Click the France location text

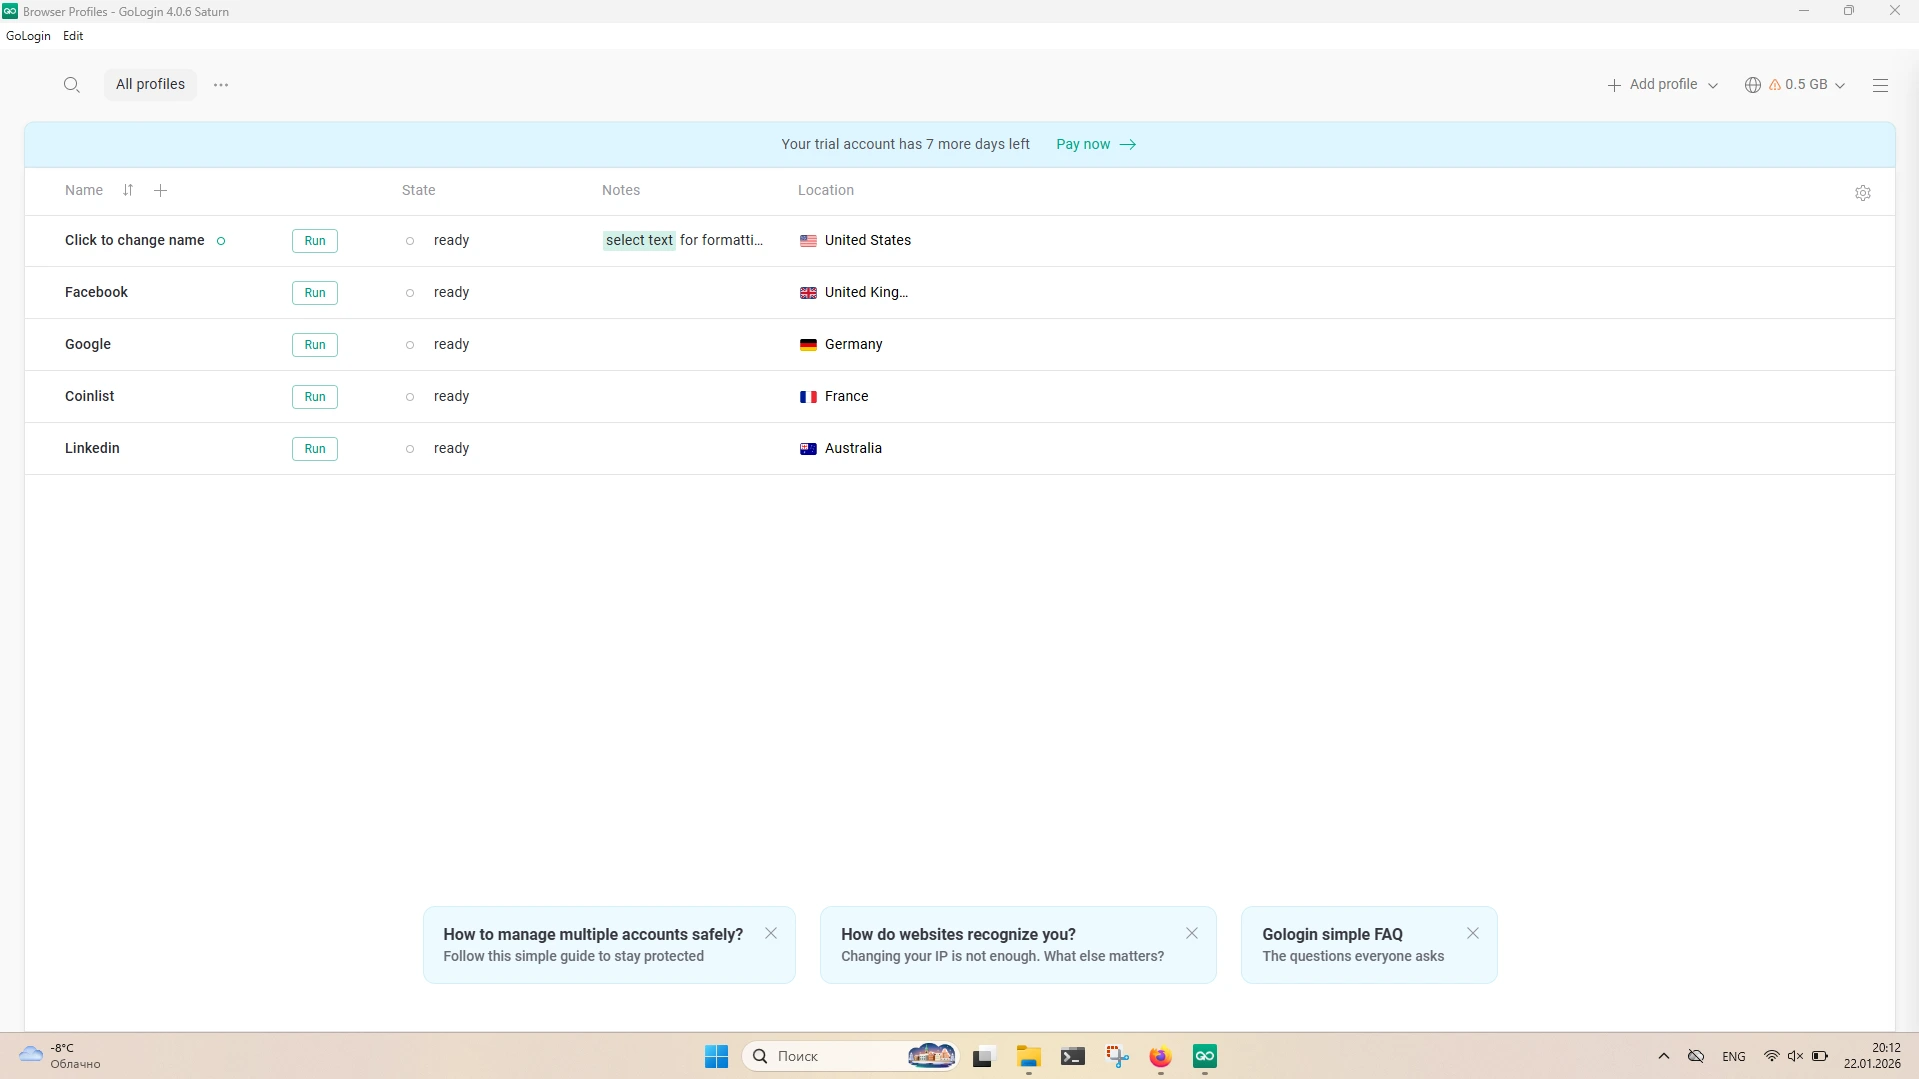pos(846,397)
